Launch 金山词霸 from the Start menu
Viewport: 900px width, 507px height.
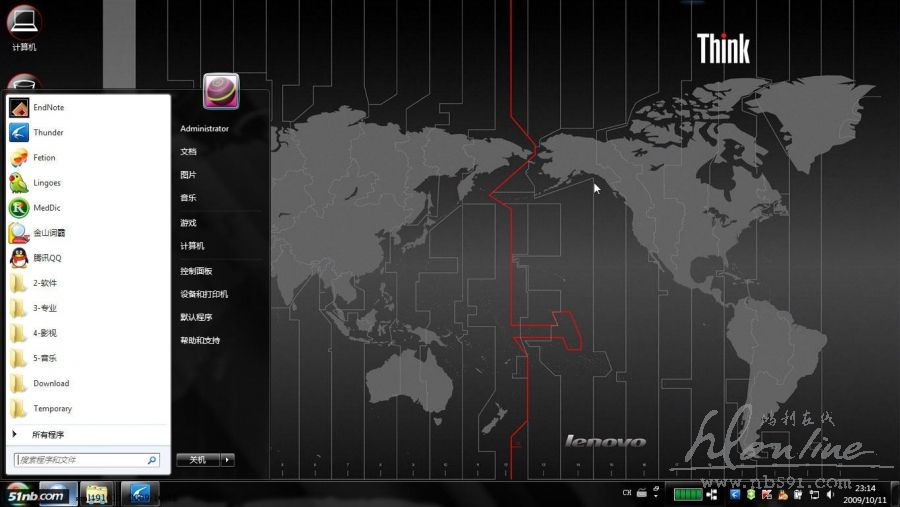click(88, 233)
